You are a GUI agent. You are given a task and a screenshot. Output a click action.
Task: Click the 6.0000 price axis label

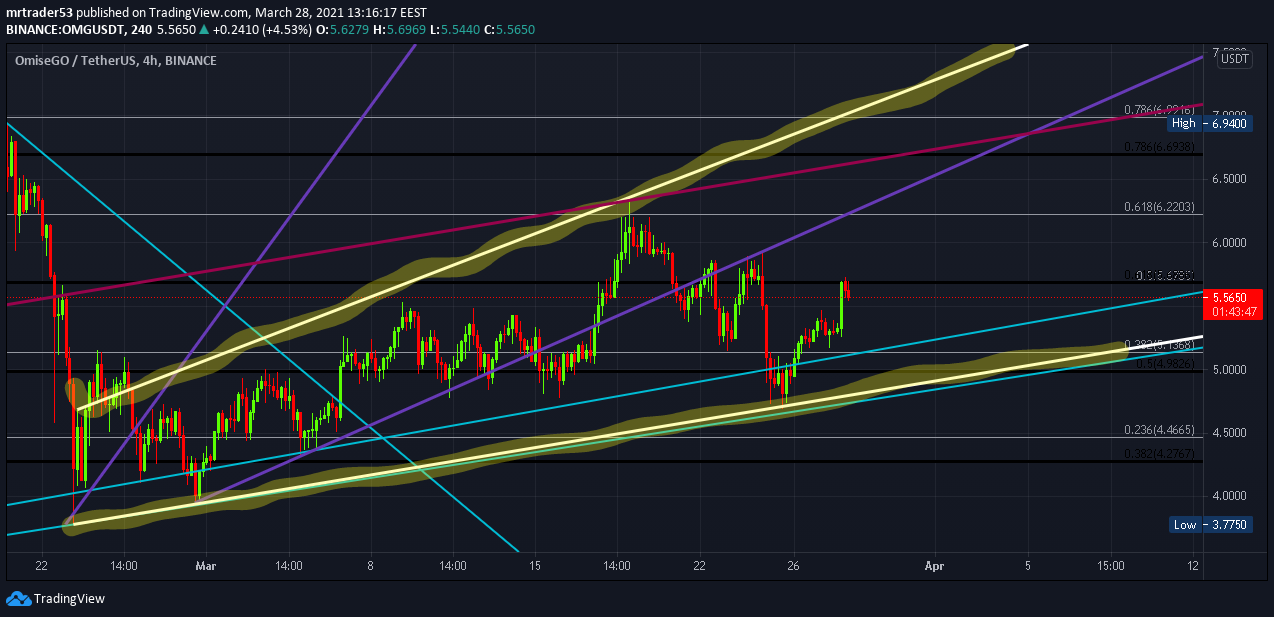(x=1229, y=242)
